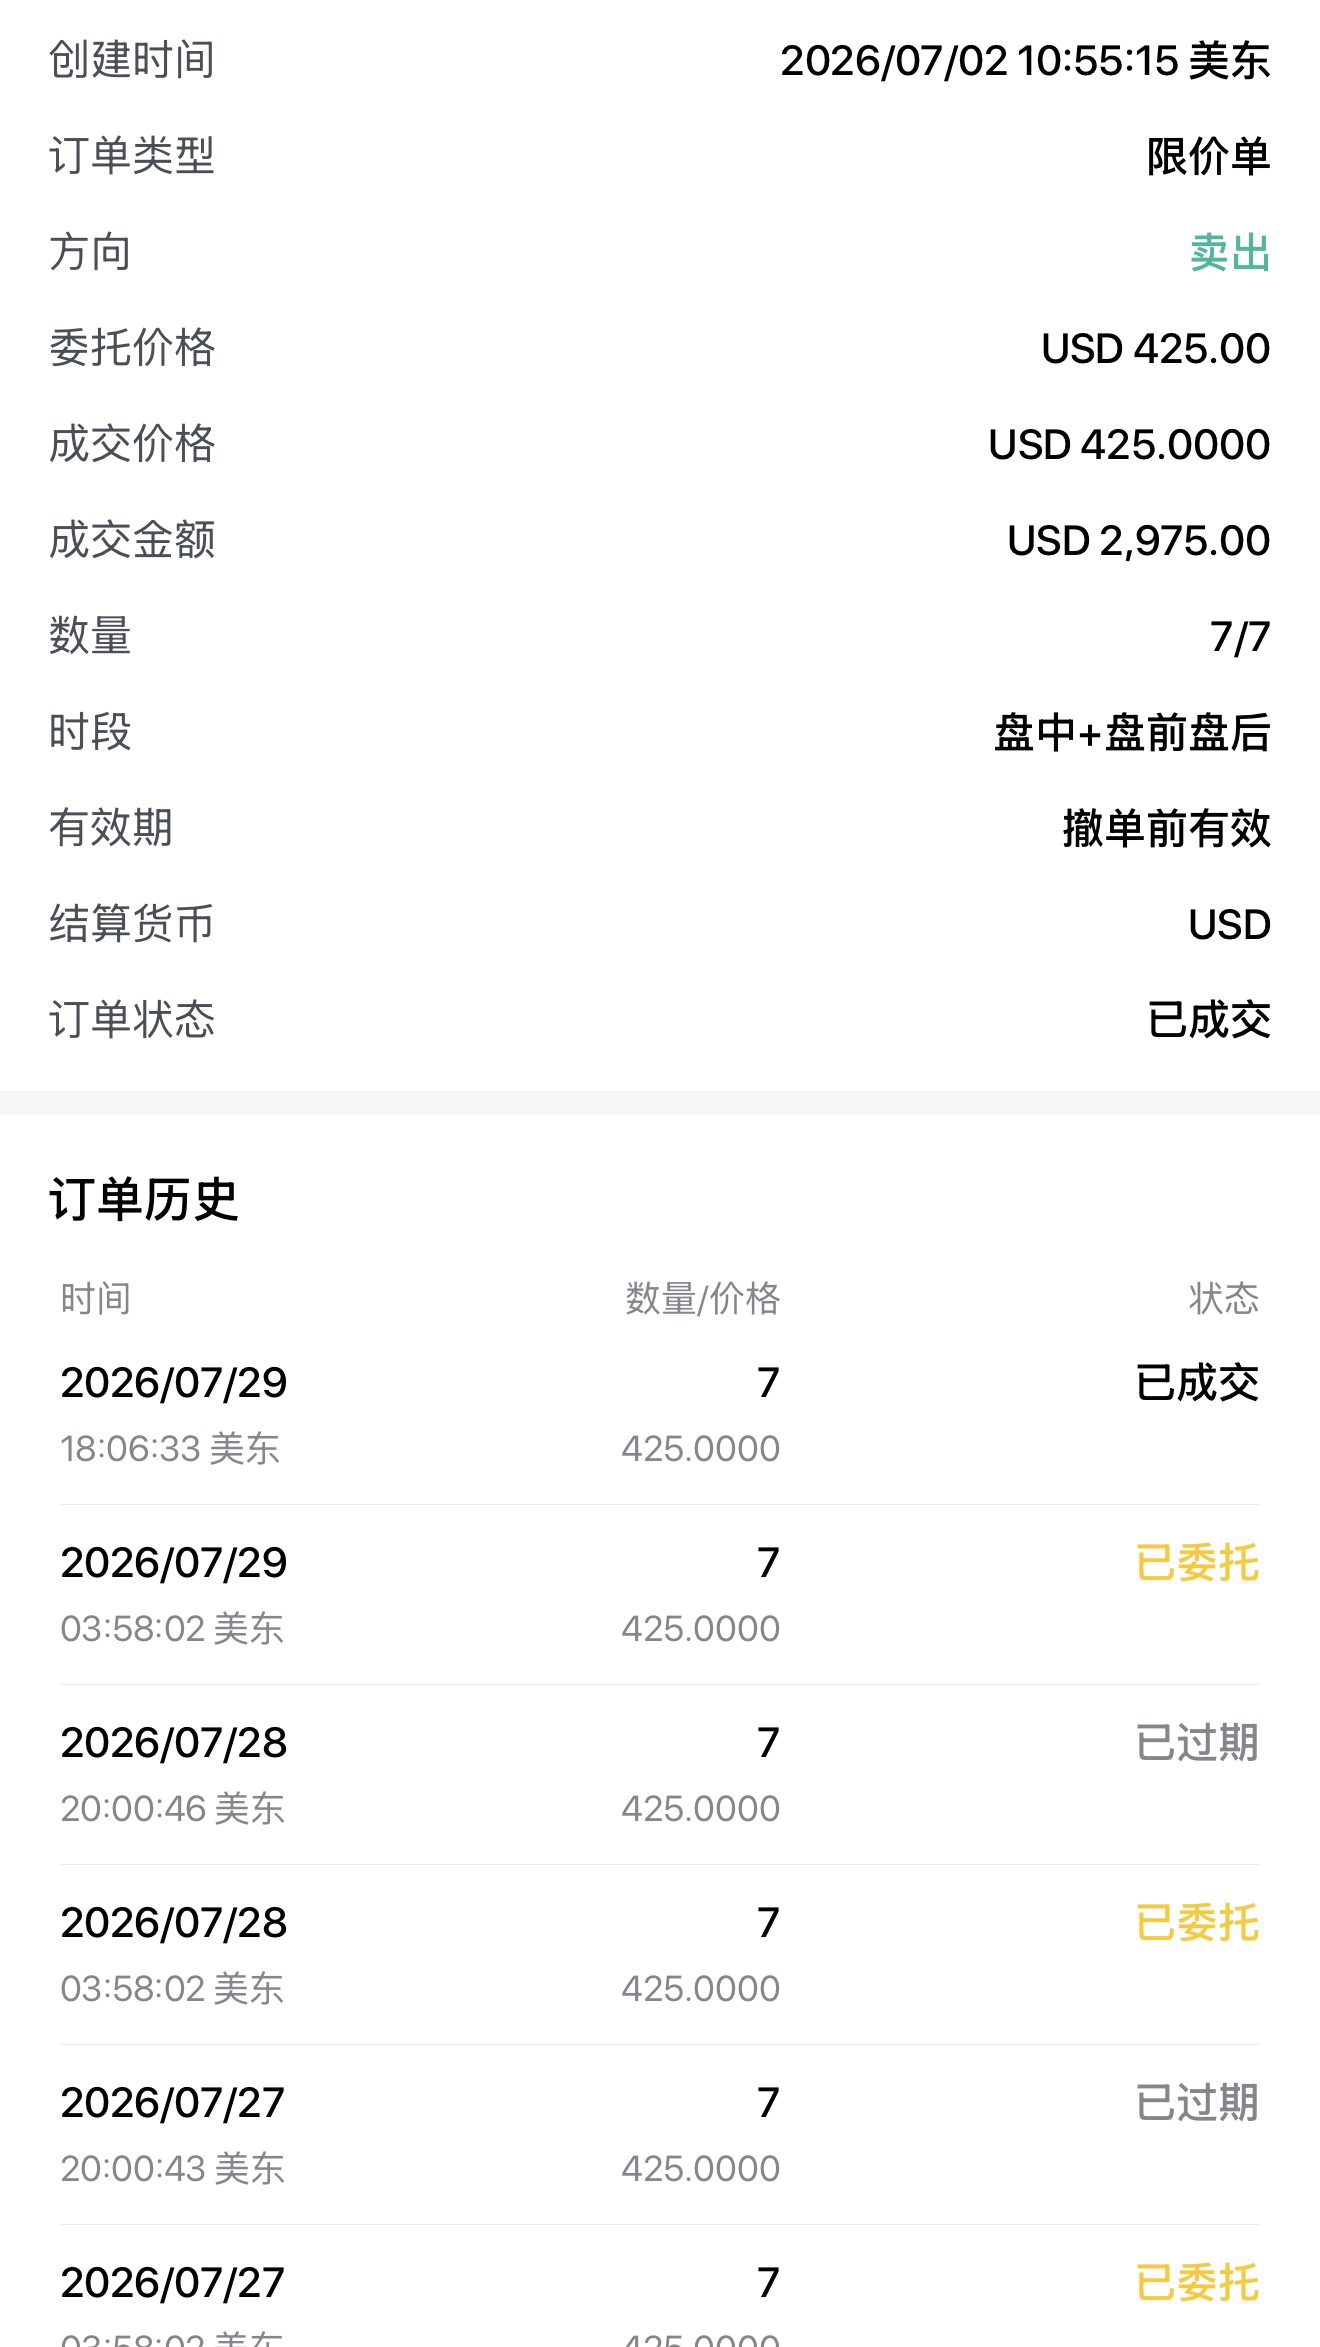The image size is (1320, 2347).
Task: Select the 时间 column header
Action: pos(96,1298)
